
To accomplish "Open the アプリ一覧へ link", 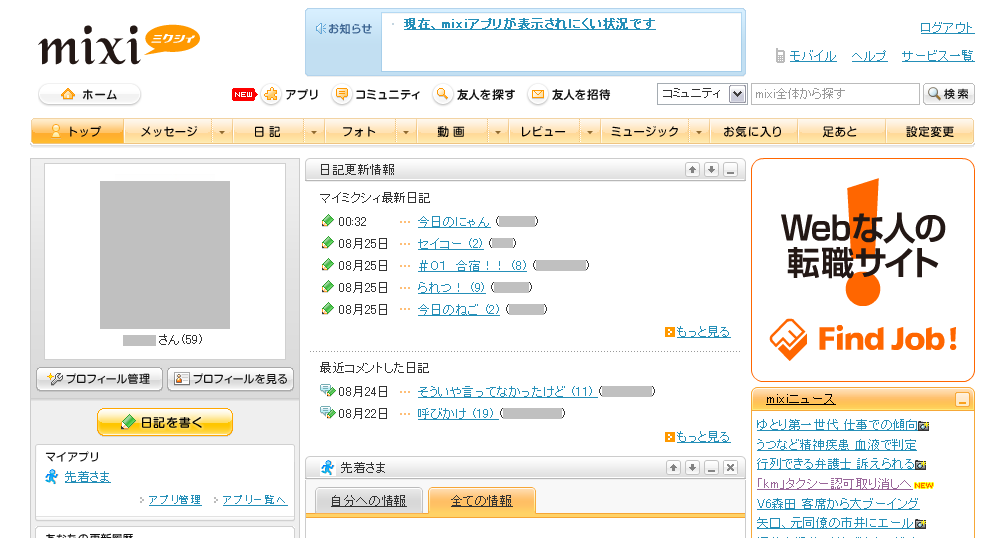I will [254, 500].
